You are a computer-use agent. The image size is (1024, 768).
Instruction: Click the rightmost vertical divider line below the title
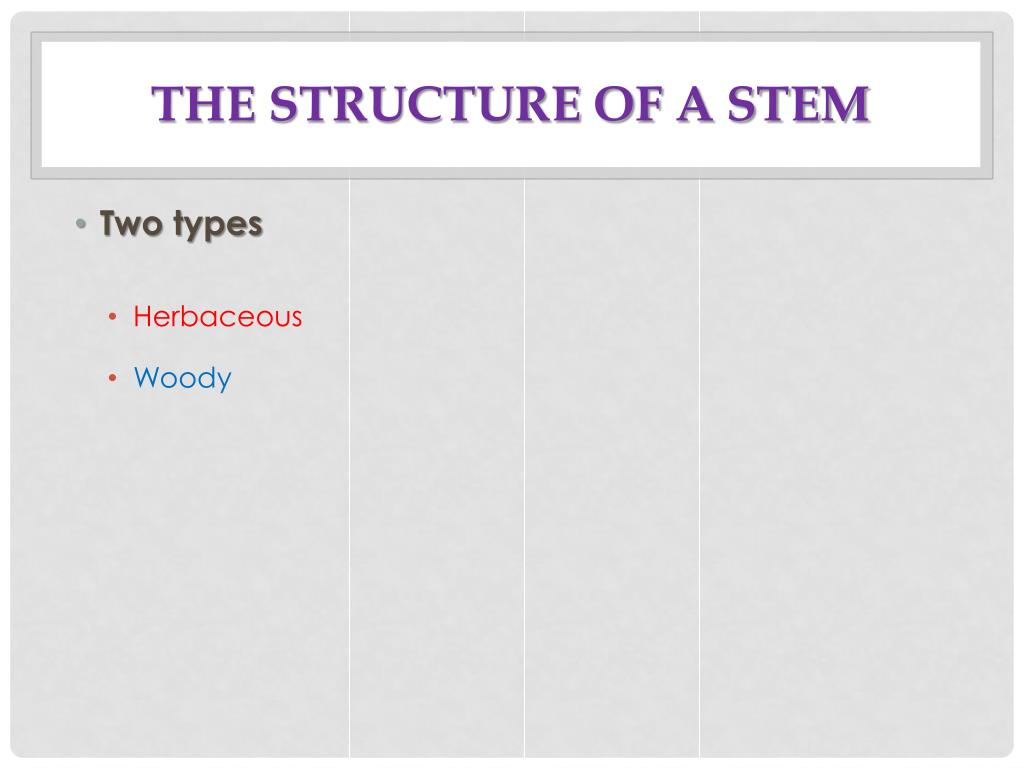tap(699, 468)
